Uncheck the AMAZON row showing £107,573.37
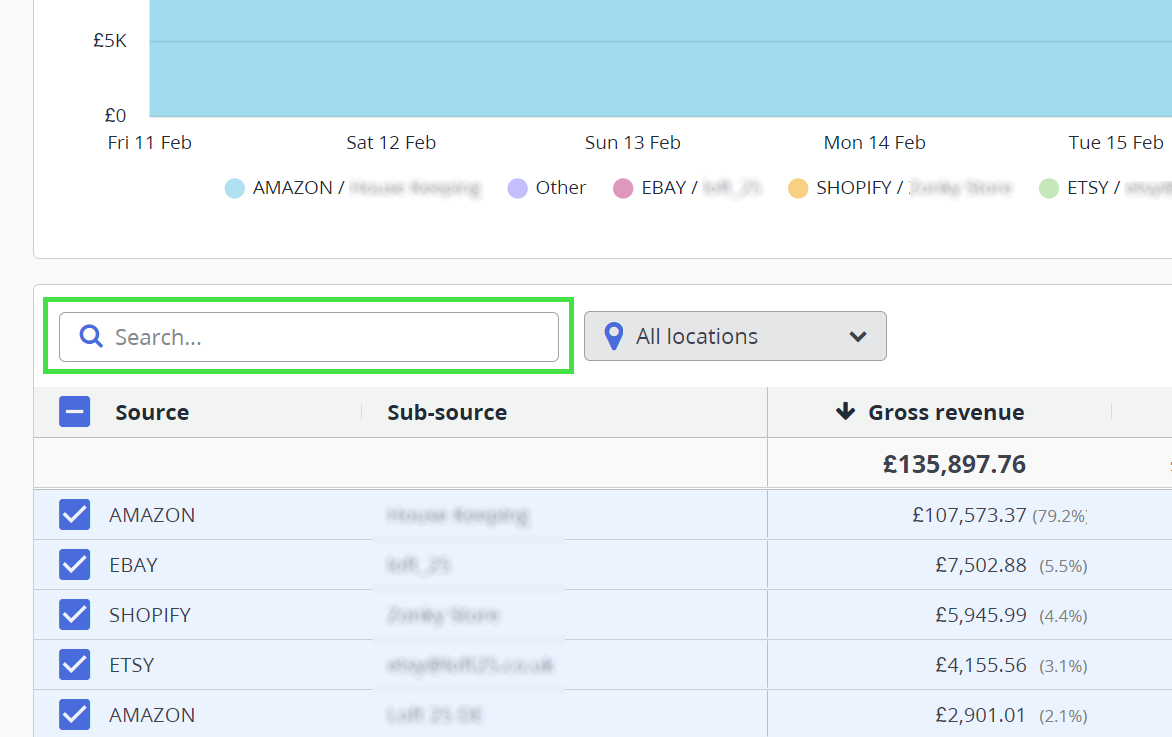The width and height of the screenshot is (1172, 737). [x=75, y=515]
